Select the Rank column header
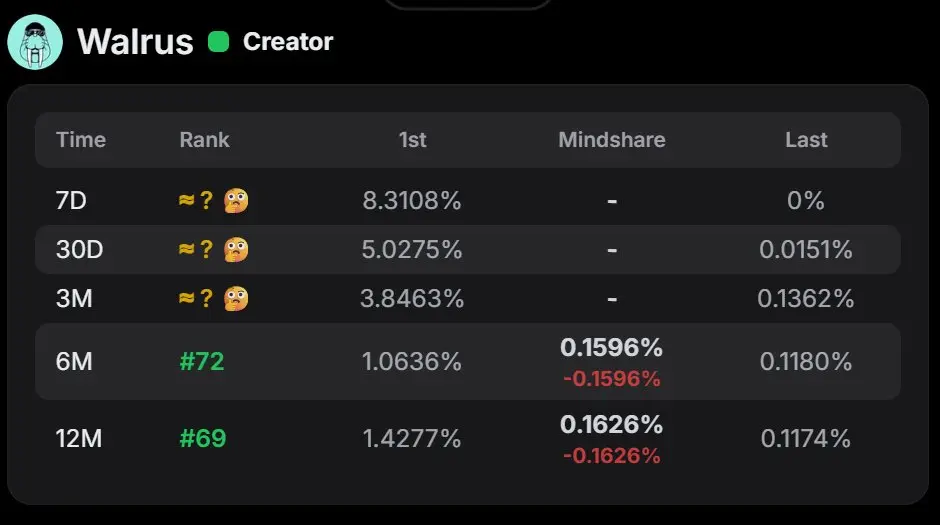Viewport: 940px width, 525px height. (204, 140)
